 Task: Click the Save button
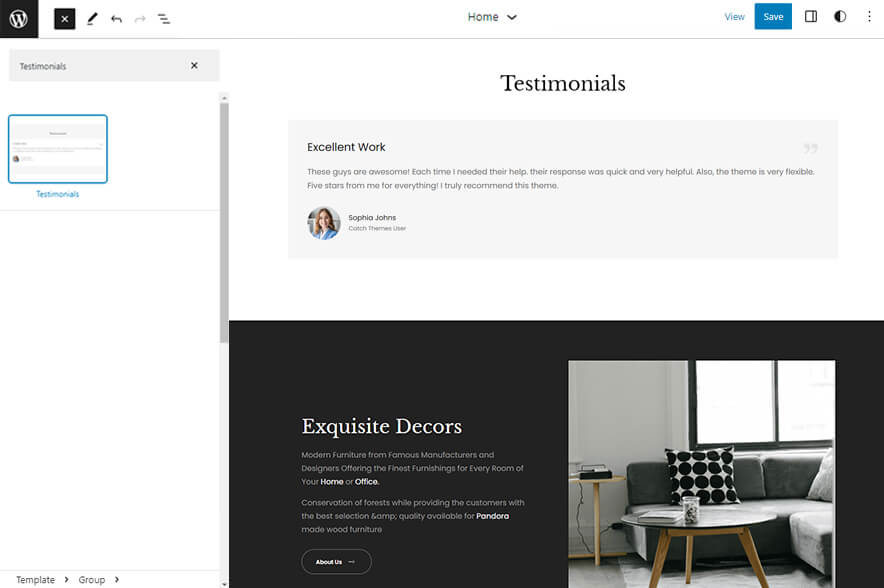tap(773, 16)
